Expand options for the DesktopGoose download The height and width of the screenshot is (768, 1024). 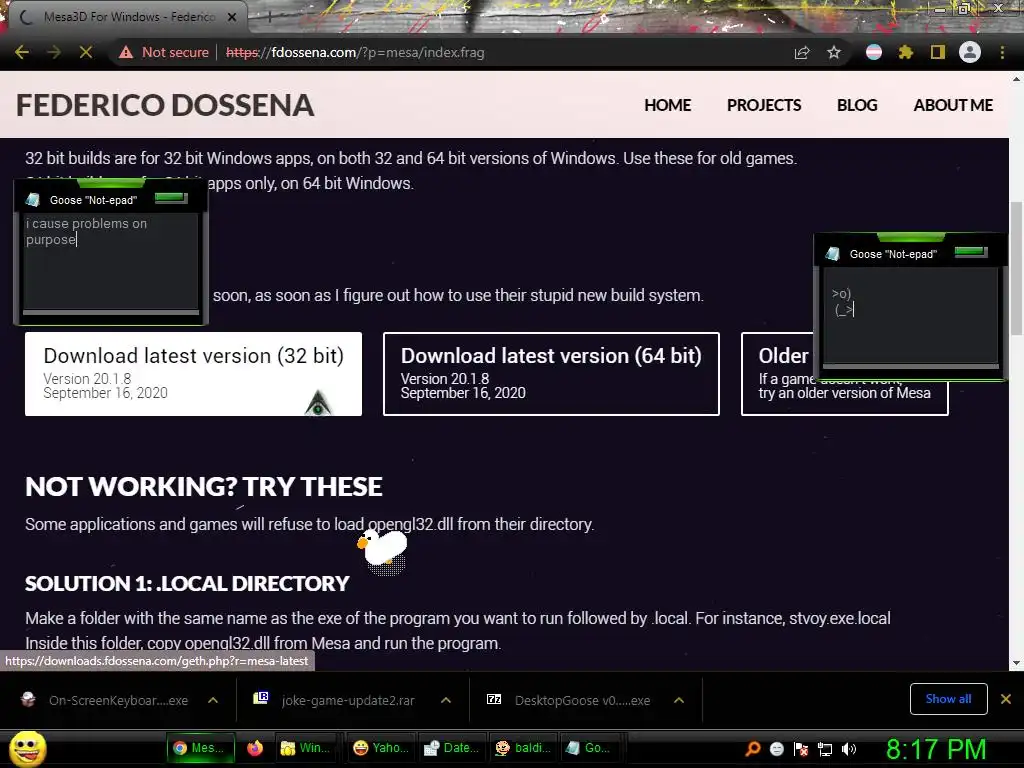click(679, 700)
